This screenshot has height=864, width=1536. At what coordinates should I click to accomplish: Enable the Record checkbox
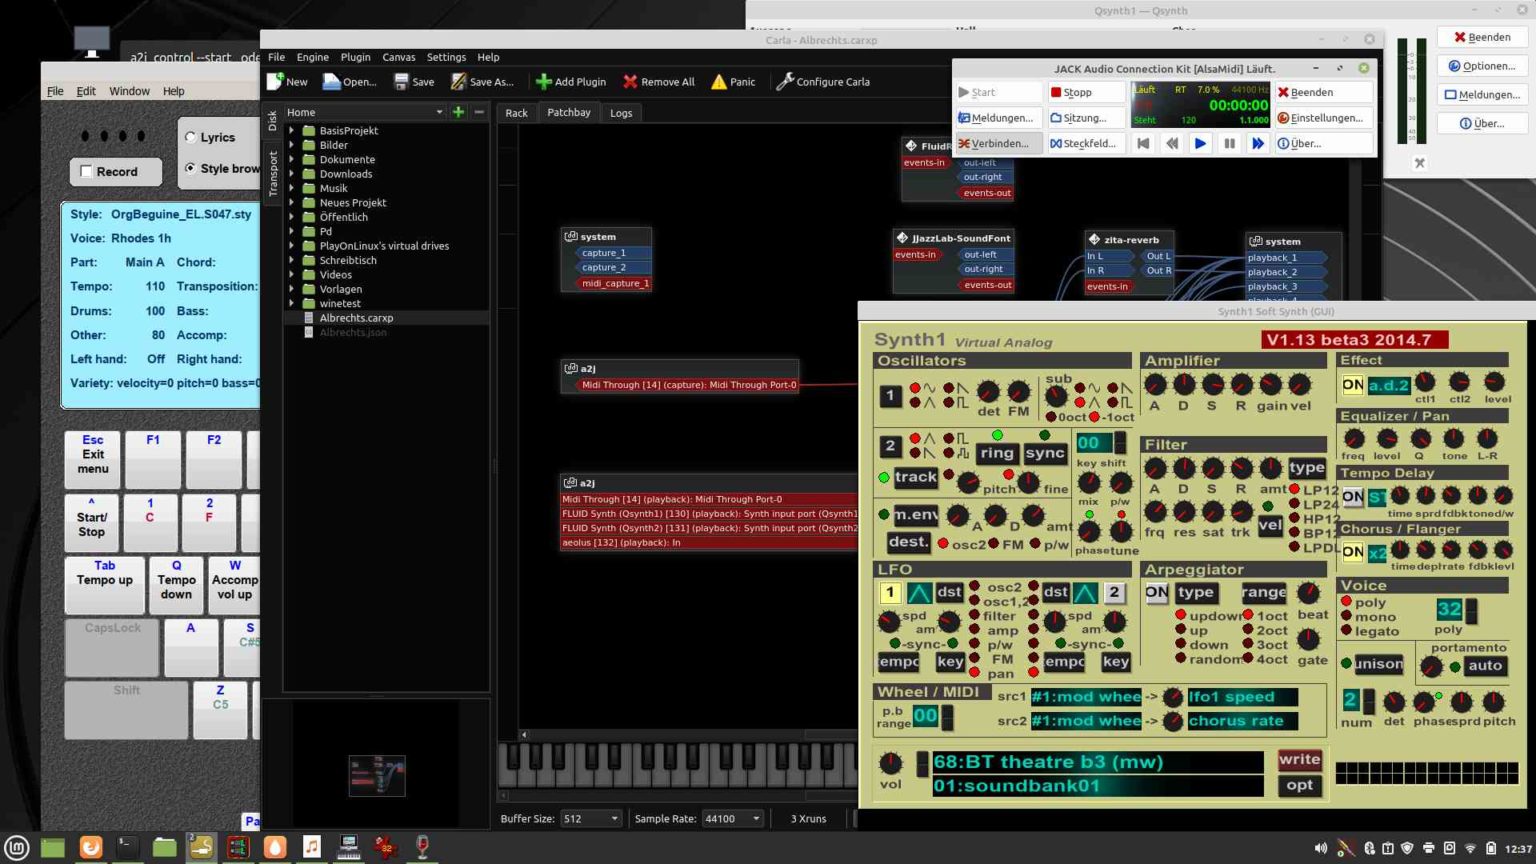point(87,171)
